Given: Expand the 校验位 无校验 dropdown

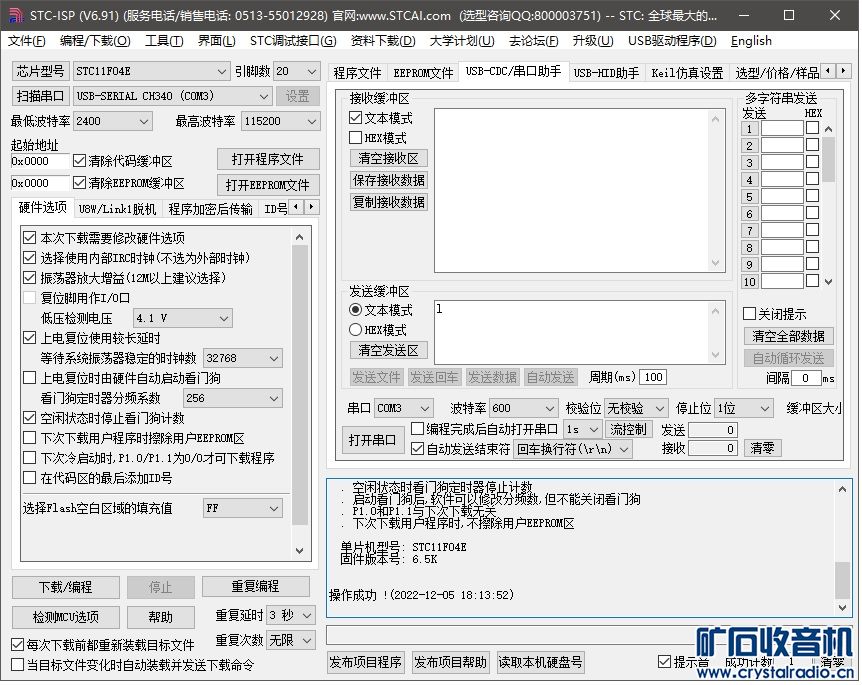Looking at the screenshot, I should [x=658, y=409].
